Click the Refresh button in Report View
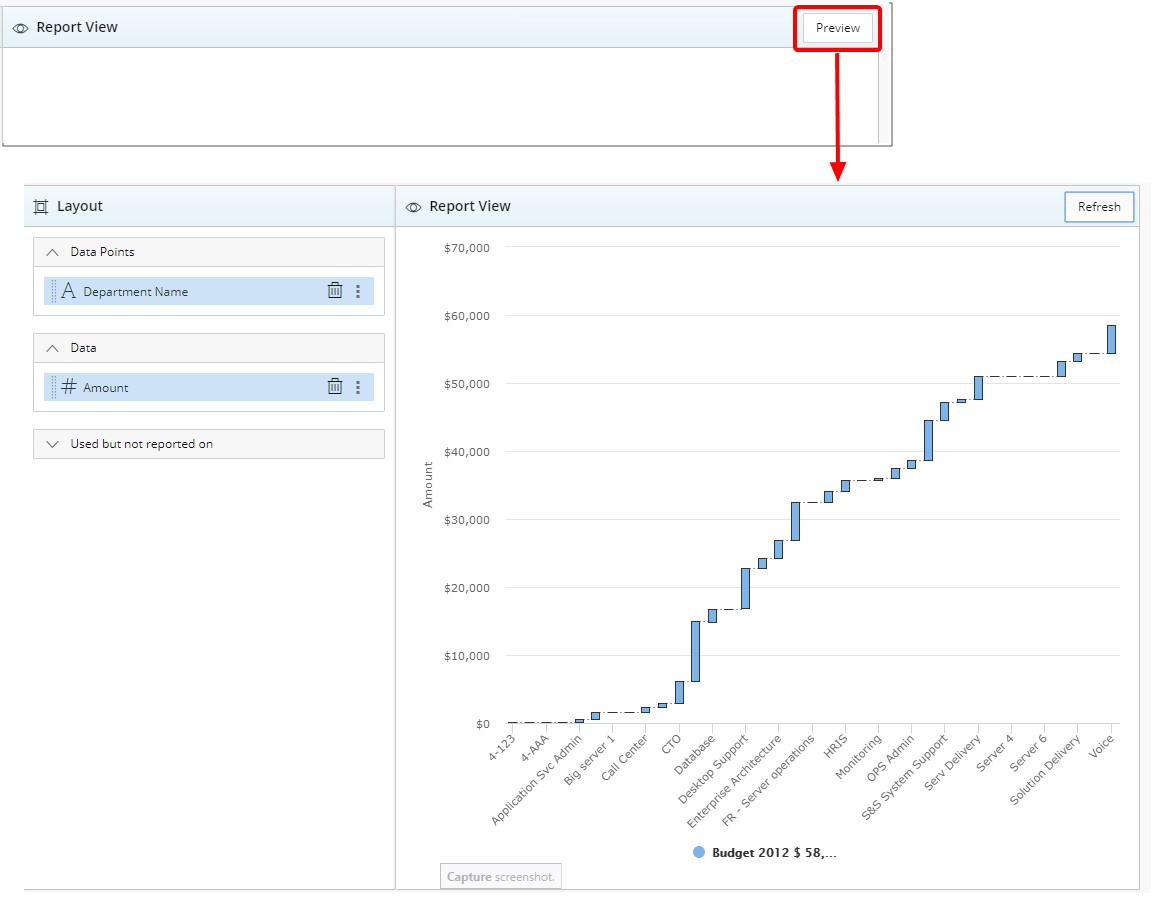Screen dimensions: 1163x905 pos(1098,207)
